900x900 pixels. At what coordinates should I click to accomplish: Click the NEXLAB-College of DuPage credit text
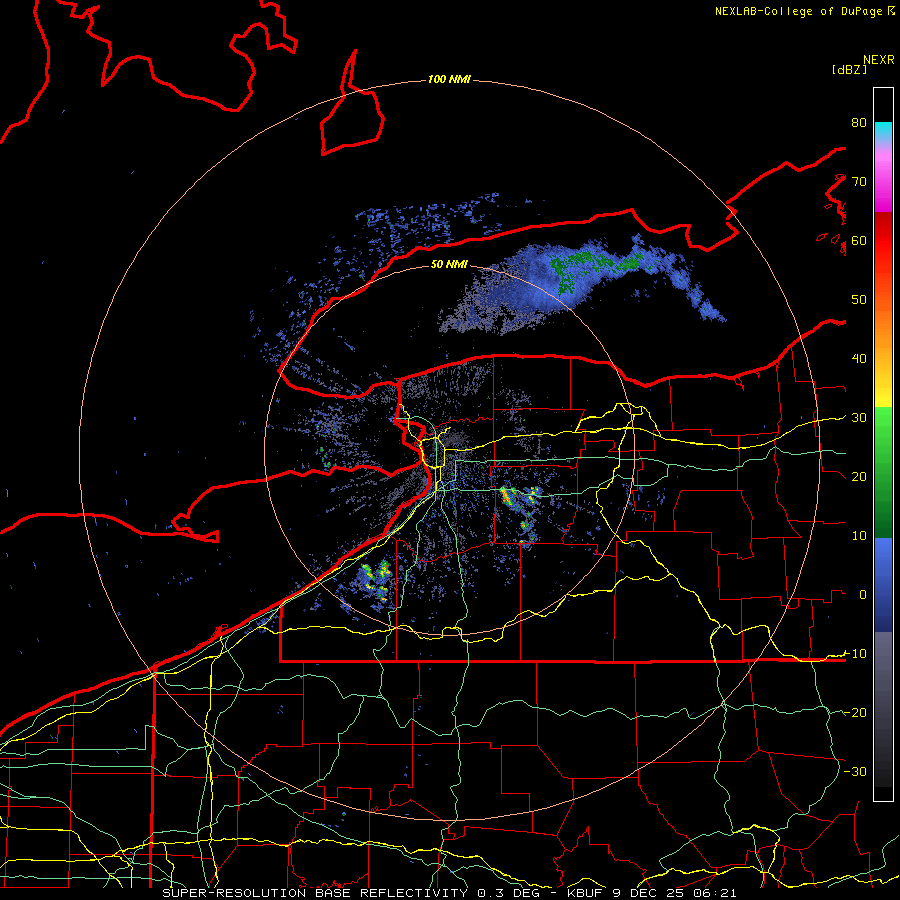(x=798, y=11)
